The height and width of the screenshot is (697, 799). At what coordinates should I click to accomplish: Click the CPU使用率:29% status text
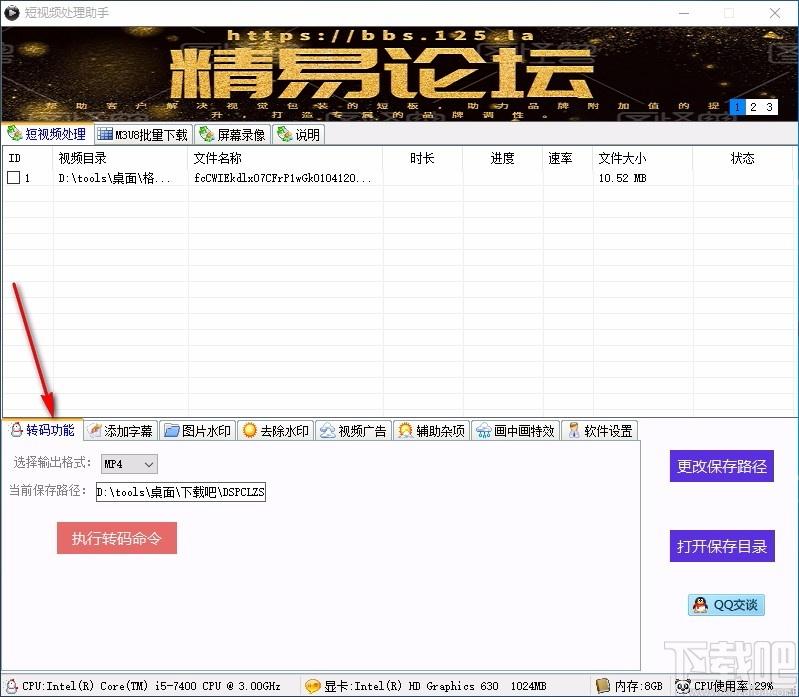(x=733, y=686)
